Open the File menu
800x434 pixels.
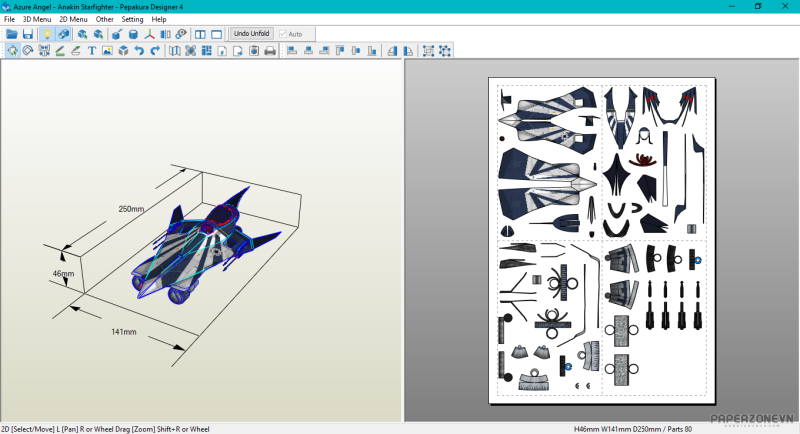(x=9, y=19)
